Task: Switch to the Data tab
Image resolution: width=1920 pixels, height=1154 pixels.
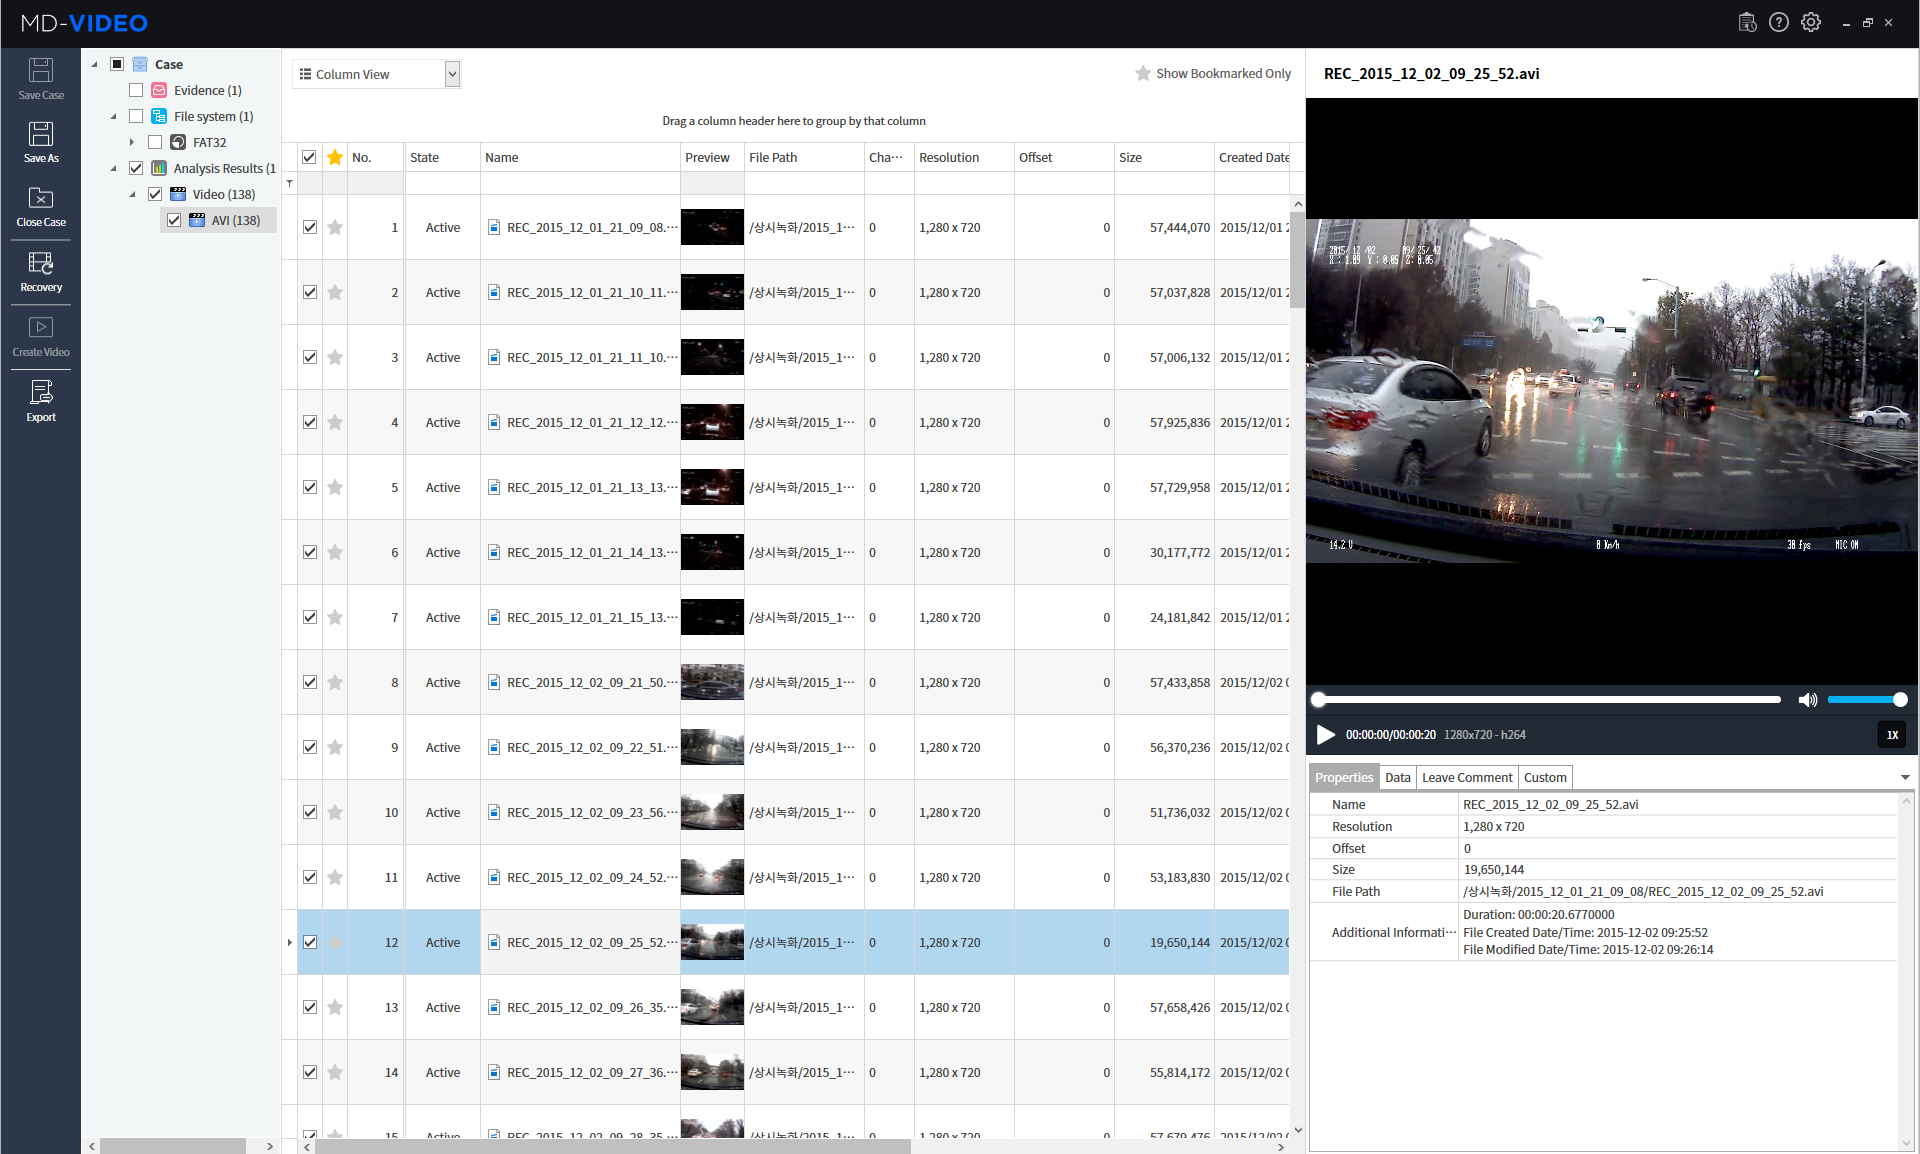Action: pos(1397,778)
